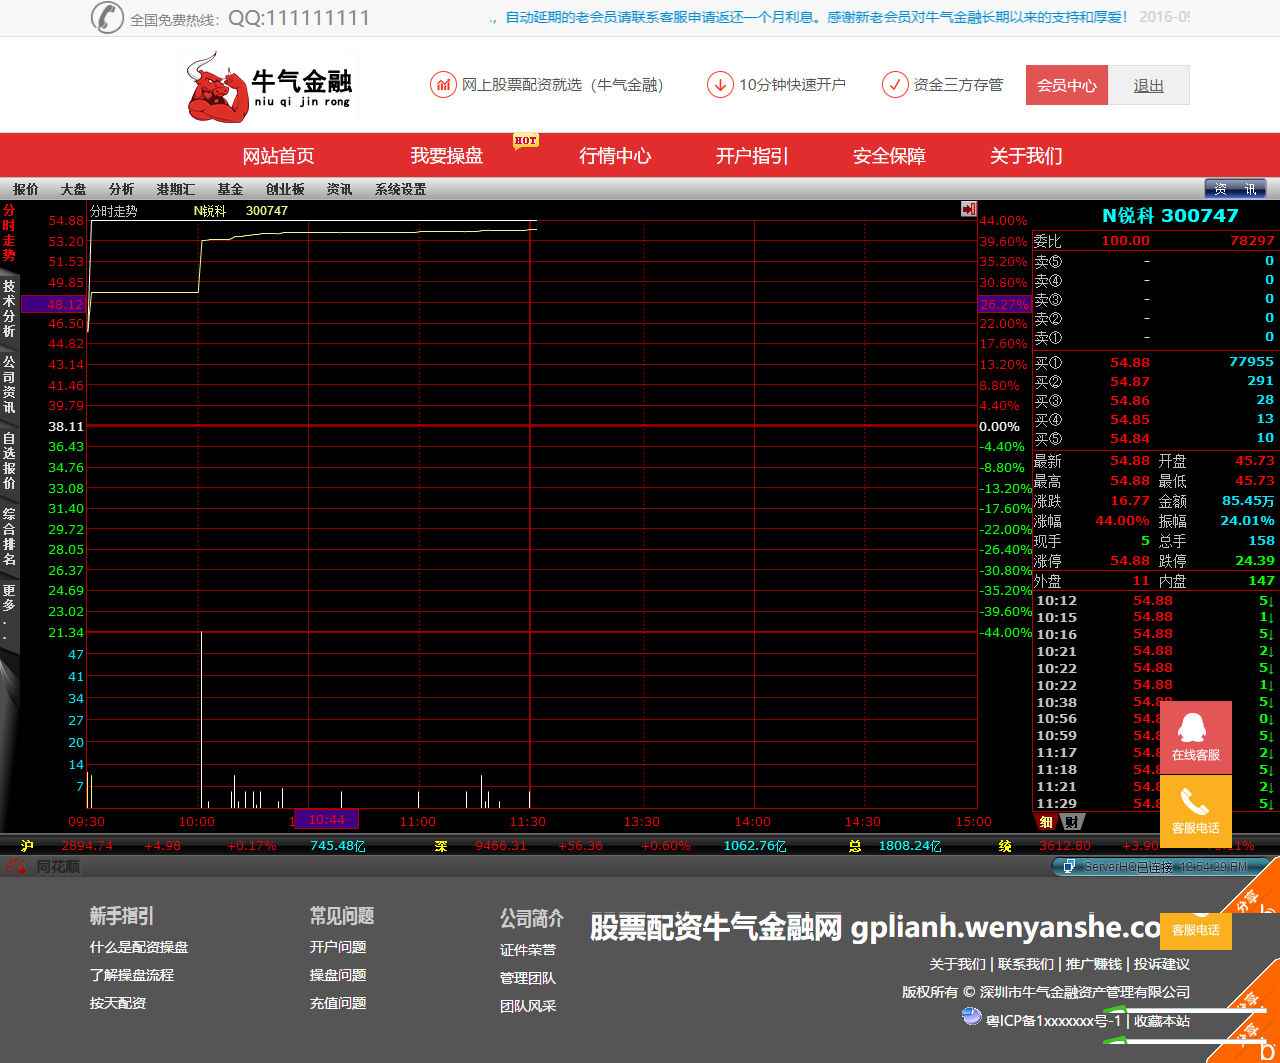Image resolution: width=1280 pixels, height=1063 pixels.
Task: Select the 技术分析 side tab
Action: (x=9, y=308)
